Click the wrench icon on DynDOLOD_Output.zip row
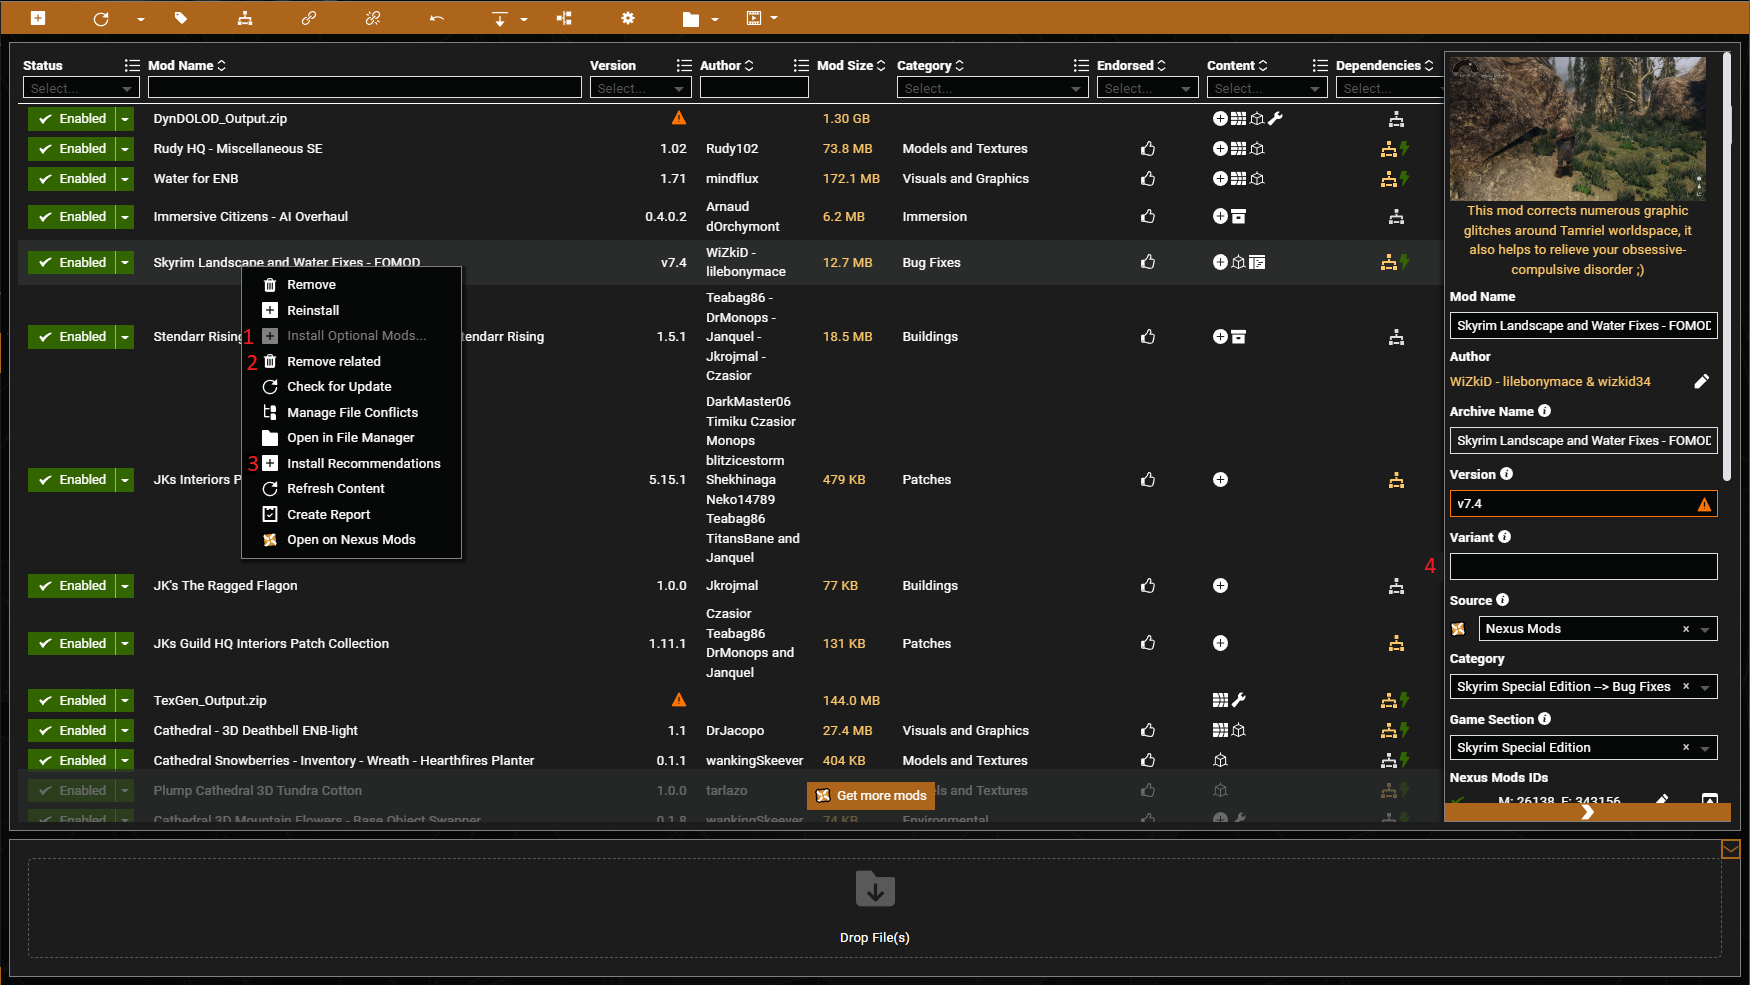The width and height of the screenshot is (1750, 985). [x=1275, y=118]
